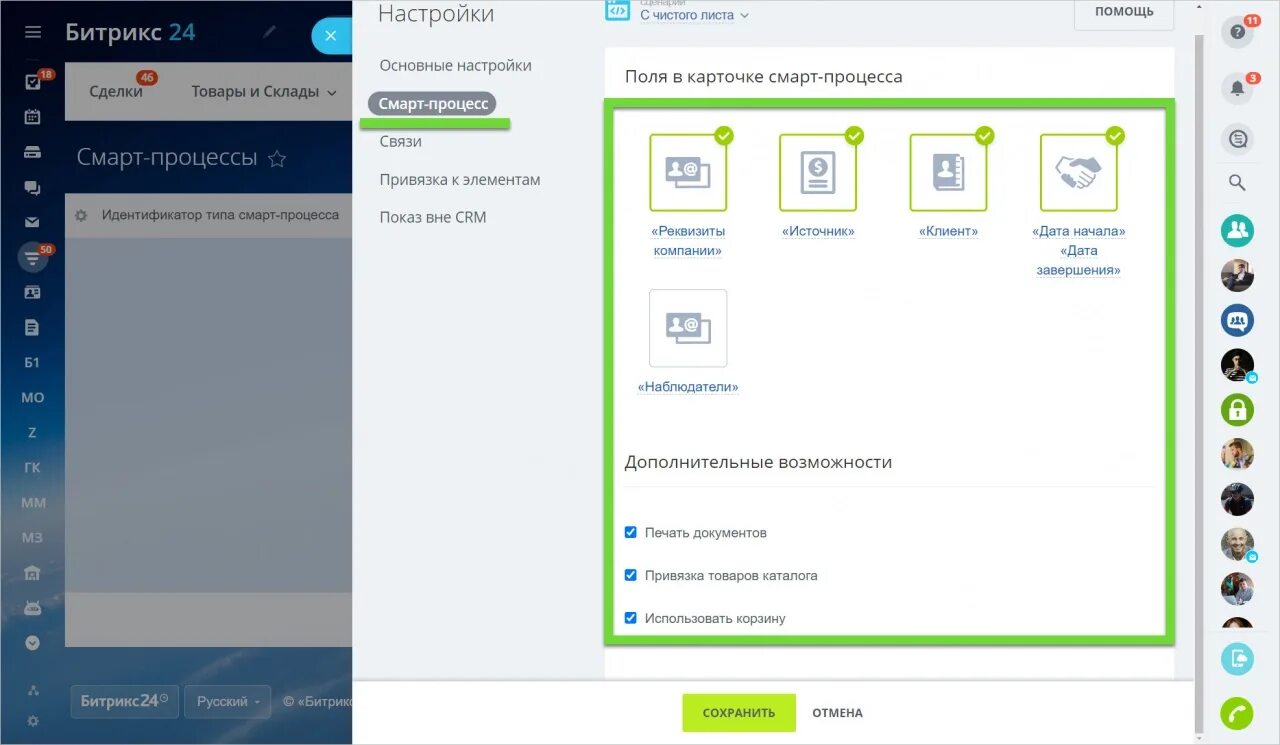The height and width of the screenshot is (745, 1280).
Task: Open Tasks icon with 18 badge
Action: pyautogui.click(x=32, y=82)
